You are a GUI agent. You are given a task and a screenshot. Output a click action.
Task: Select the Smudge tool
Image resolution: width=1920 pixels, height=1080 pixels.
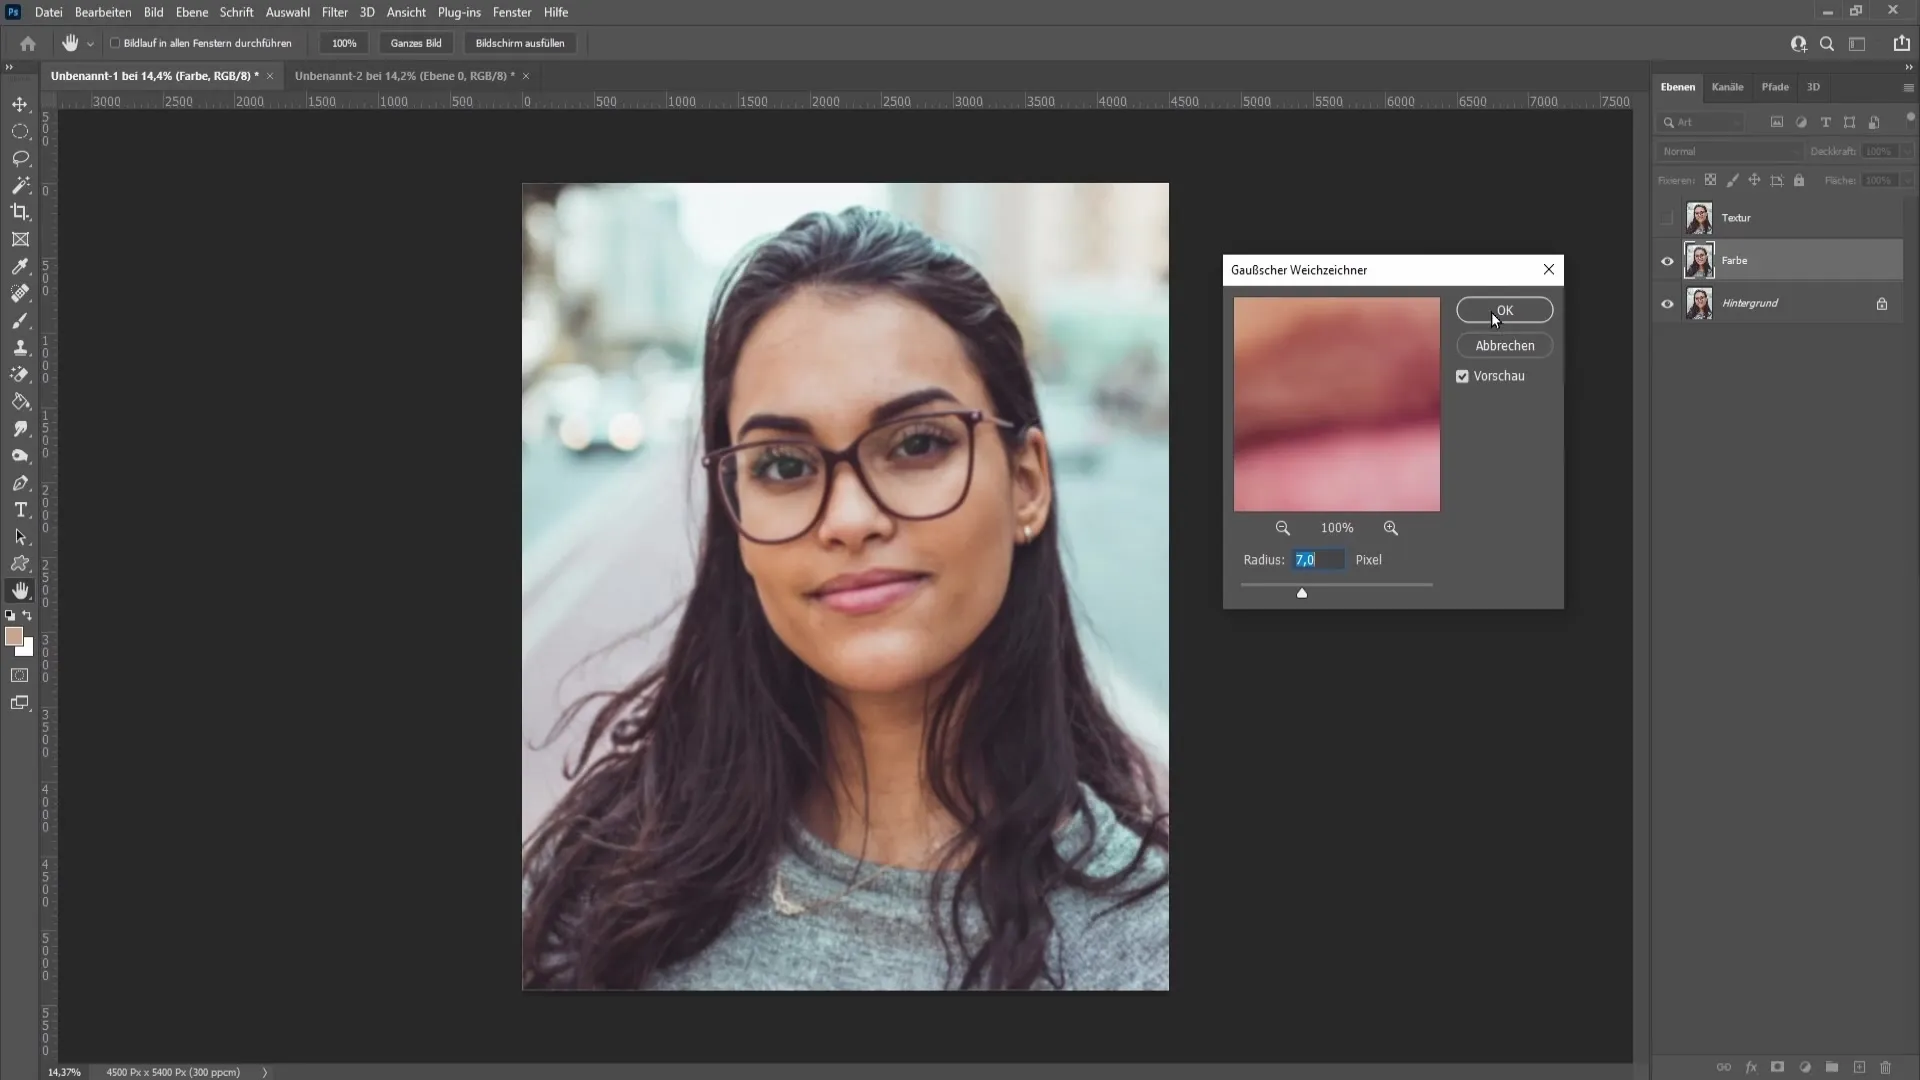point(20,428)
